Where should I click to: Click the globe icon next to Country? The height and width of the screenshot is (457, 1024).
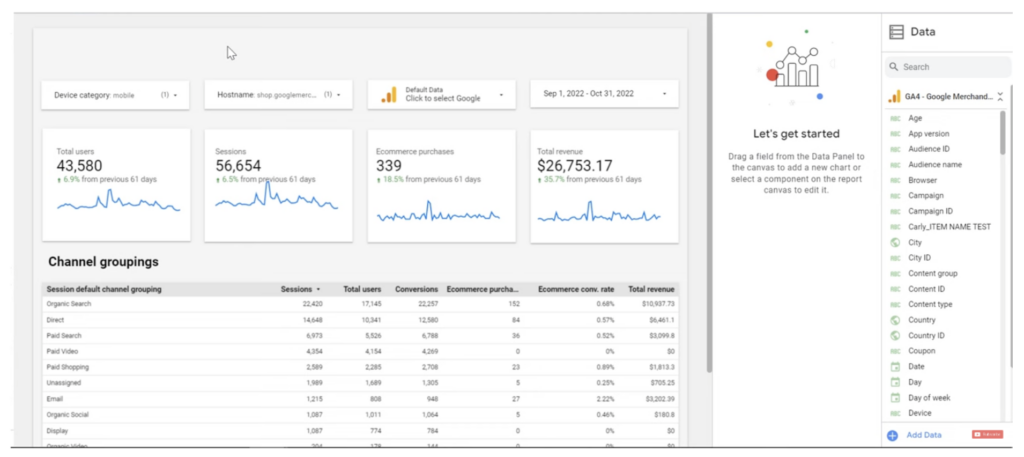click(895, 320)
